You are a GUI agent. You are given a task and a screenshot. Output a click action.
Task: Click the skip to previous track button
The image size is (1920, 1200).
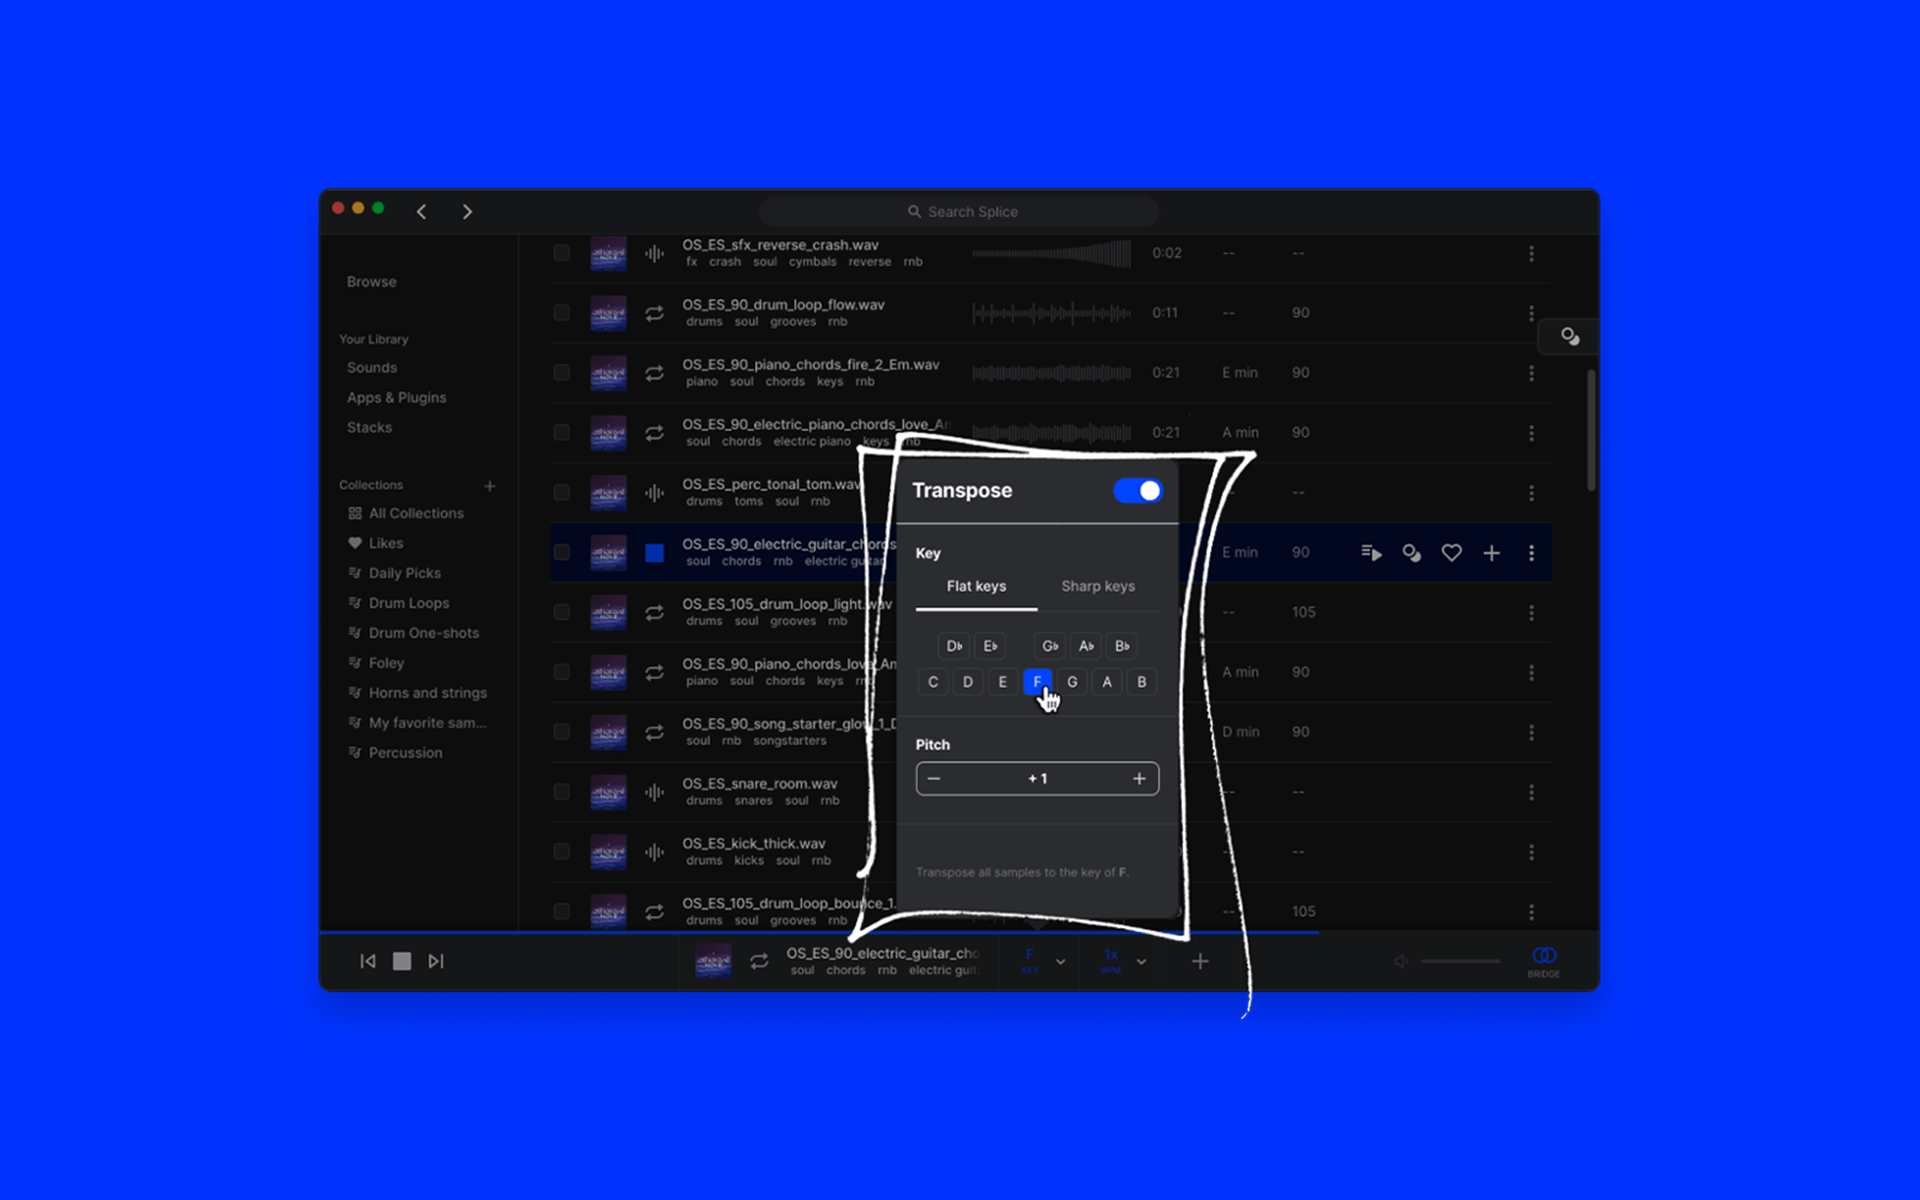[368, 961]
